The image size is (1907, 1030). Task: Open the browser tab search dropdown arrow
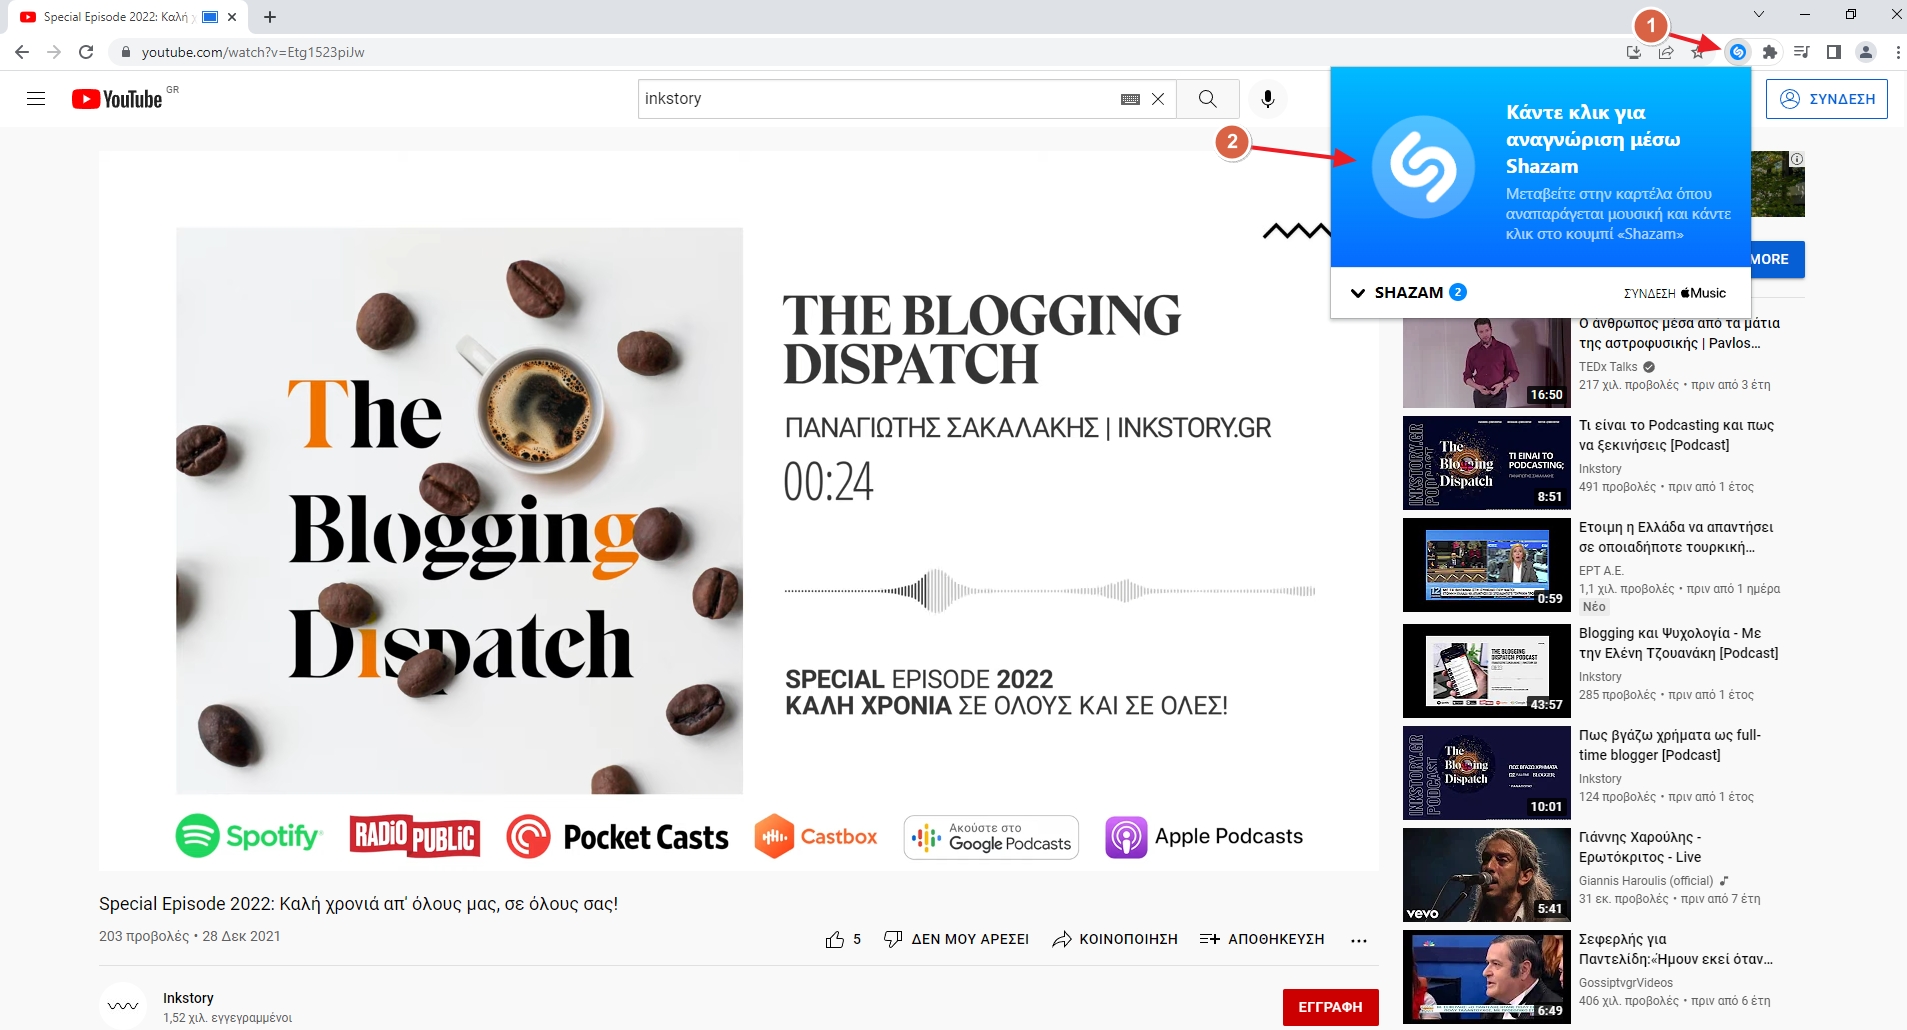click(1760, 14)
